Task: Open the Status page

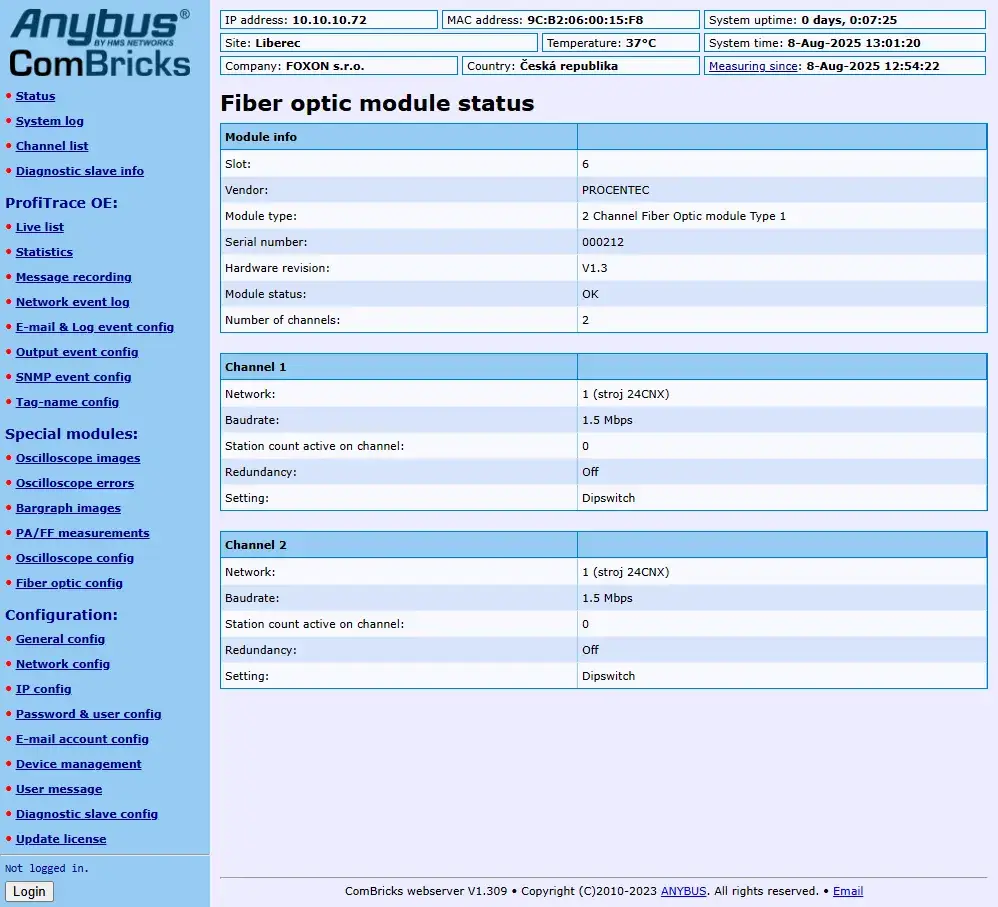Action: (x=35, y=96)
